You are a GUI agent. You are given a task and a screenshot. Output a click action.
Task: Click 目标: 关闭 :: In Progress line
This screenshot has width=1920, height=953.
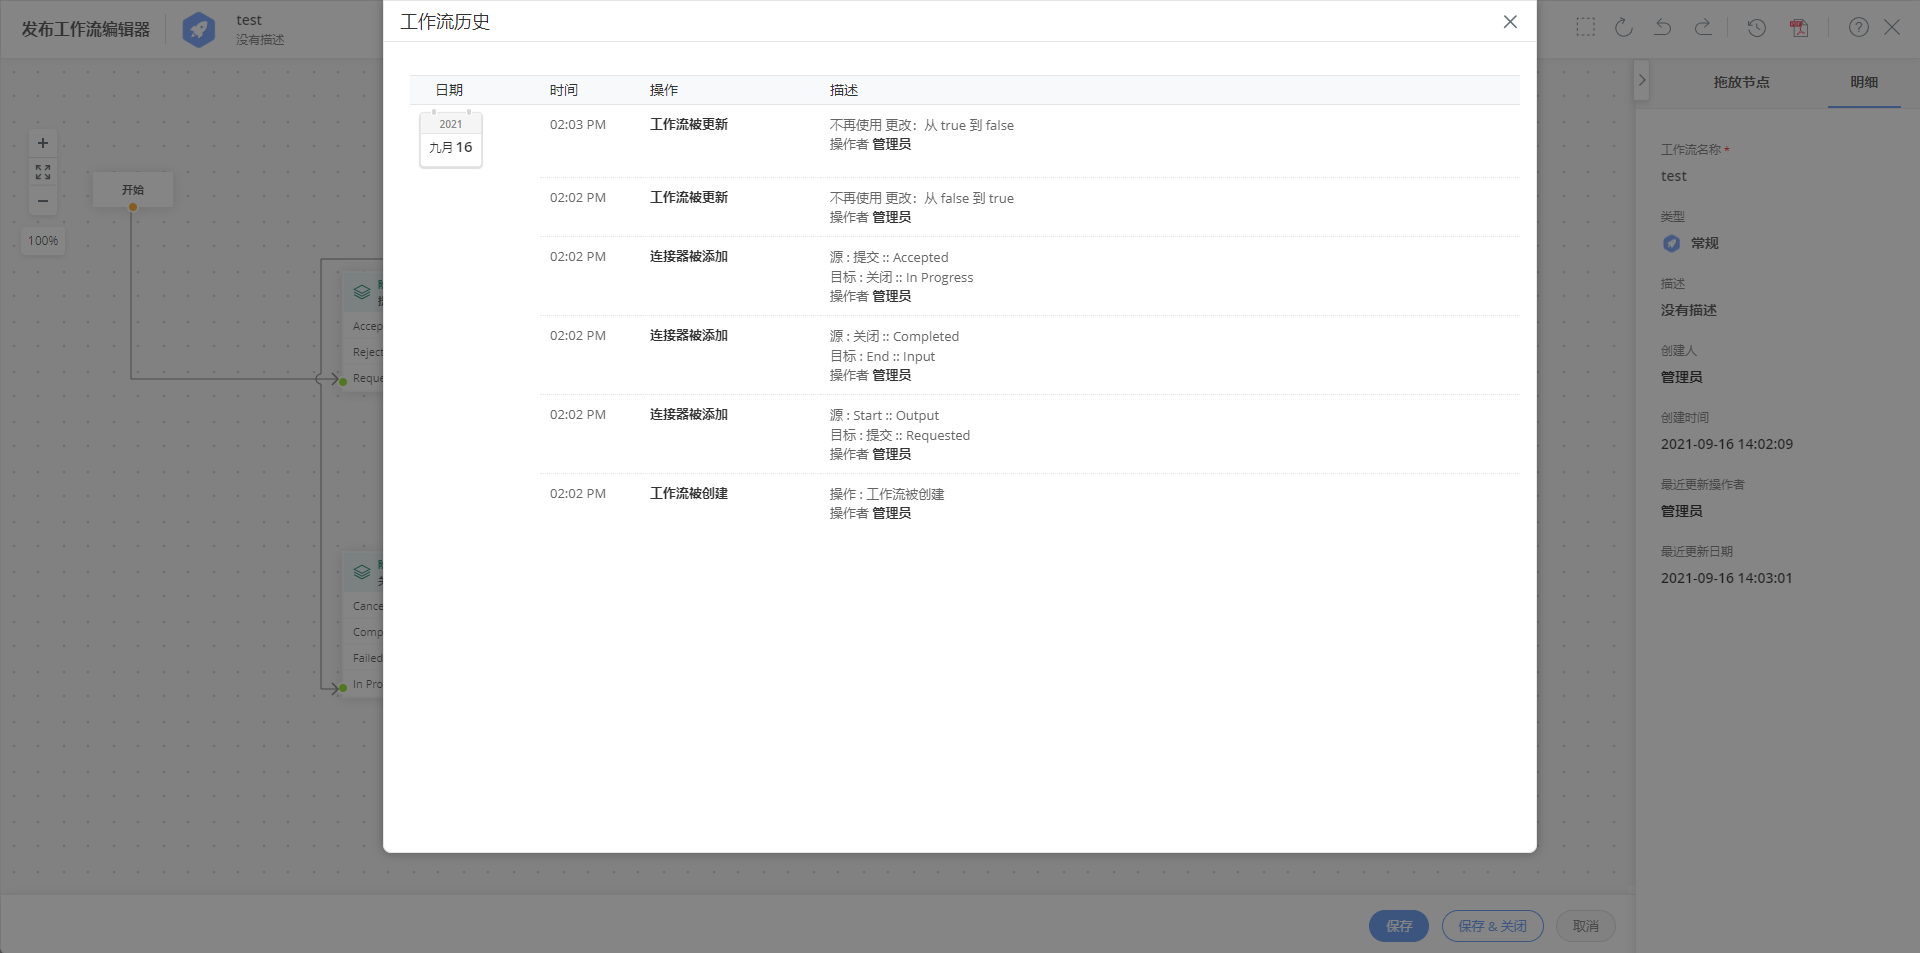[x=901, y=277]
